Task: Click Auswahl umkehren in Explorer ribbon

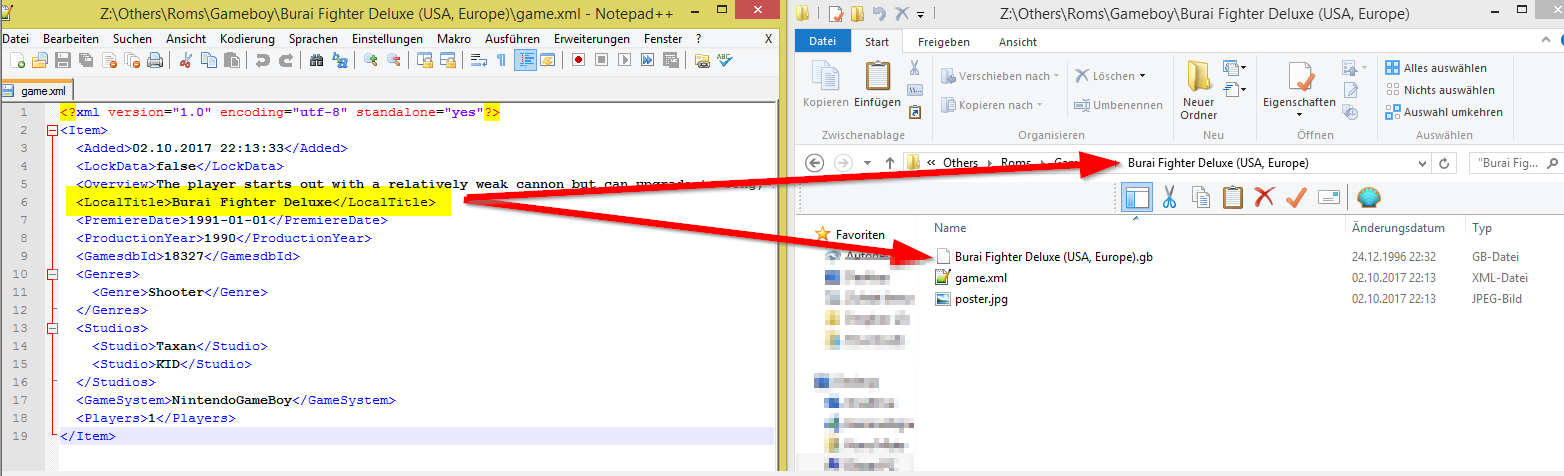Action: [x=1444, y=112]
